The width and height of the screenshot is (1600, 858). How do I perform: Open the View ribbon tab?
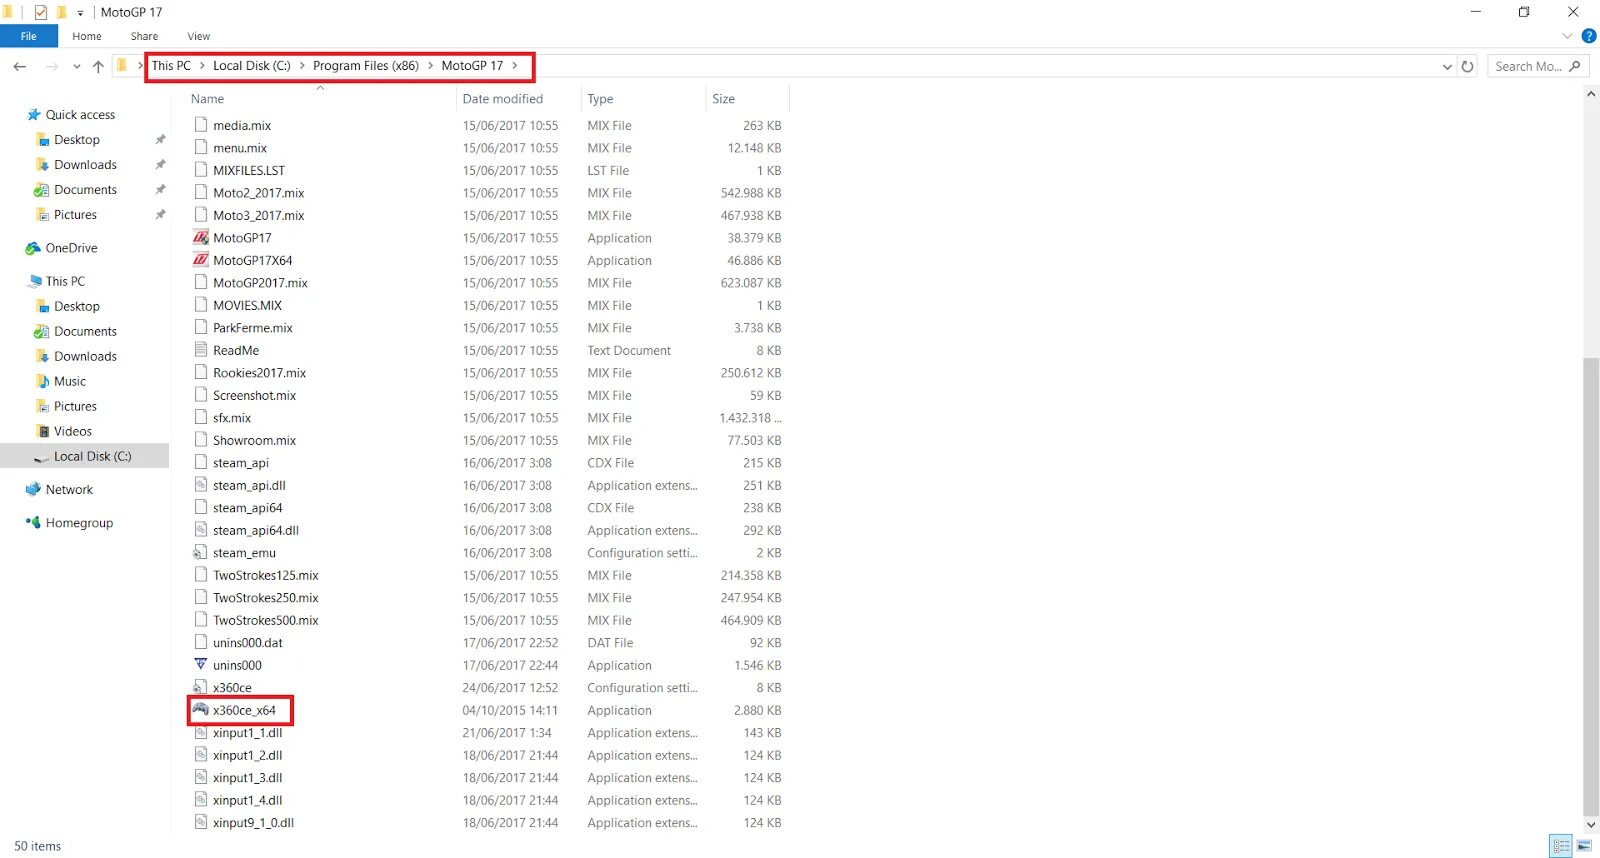pyautogui.click(x=199, y=36)
